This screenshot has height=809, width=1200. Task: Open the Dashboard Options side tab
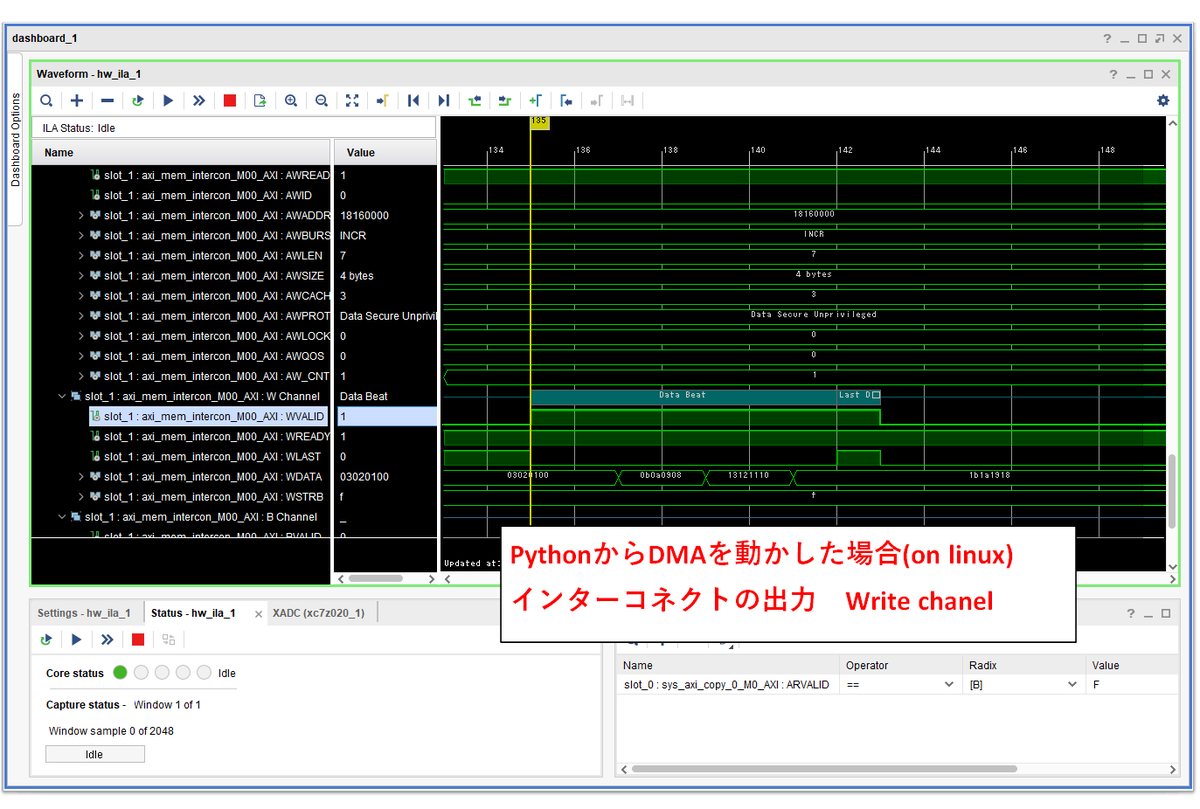click(15, 139)
